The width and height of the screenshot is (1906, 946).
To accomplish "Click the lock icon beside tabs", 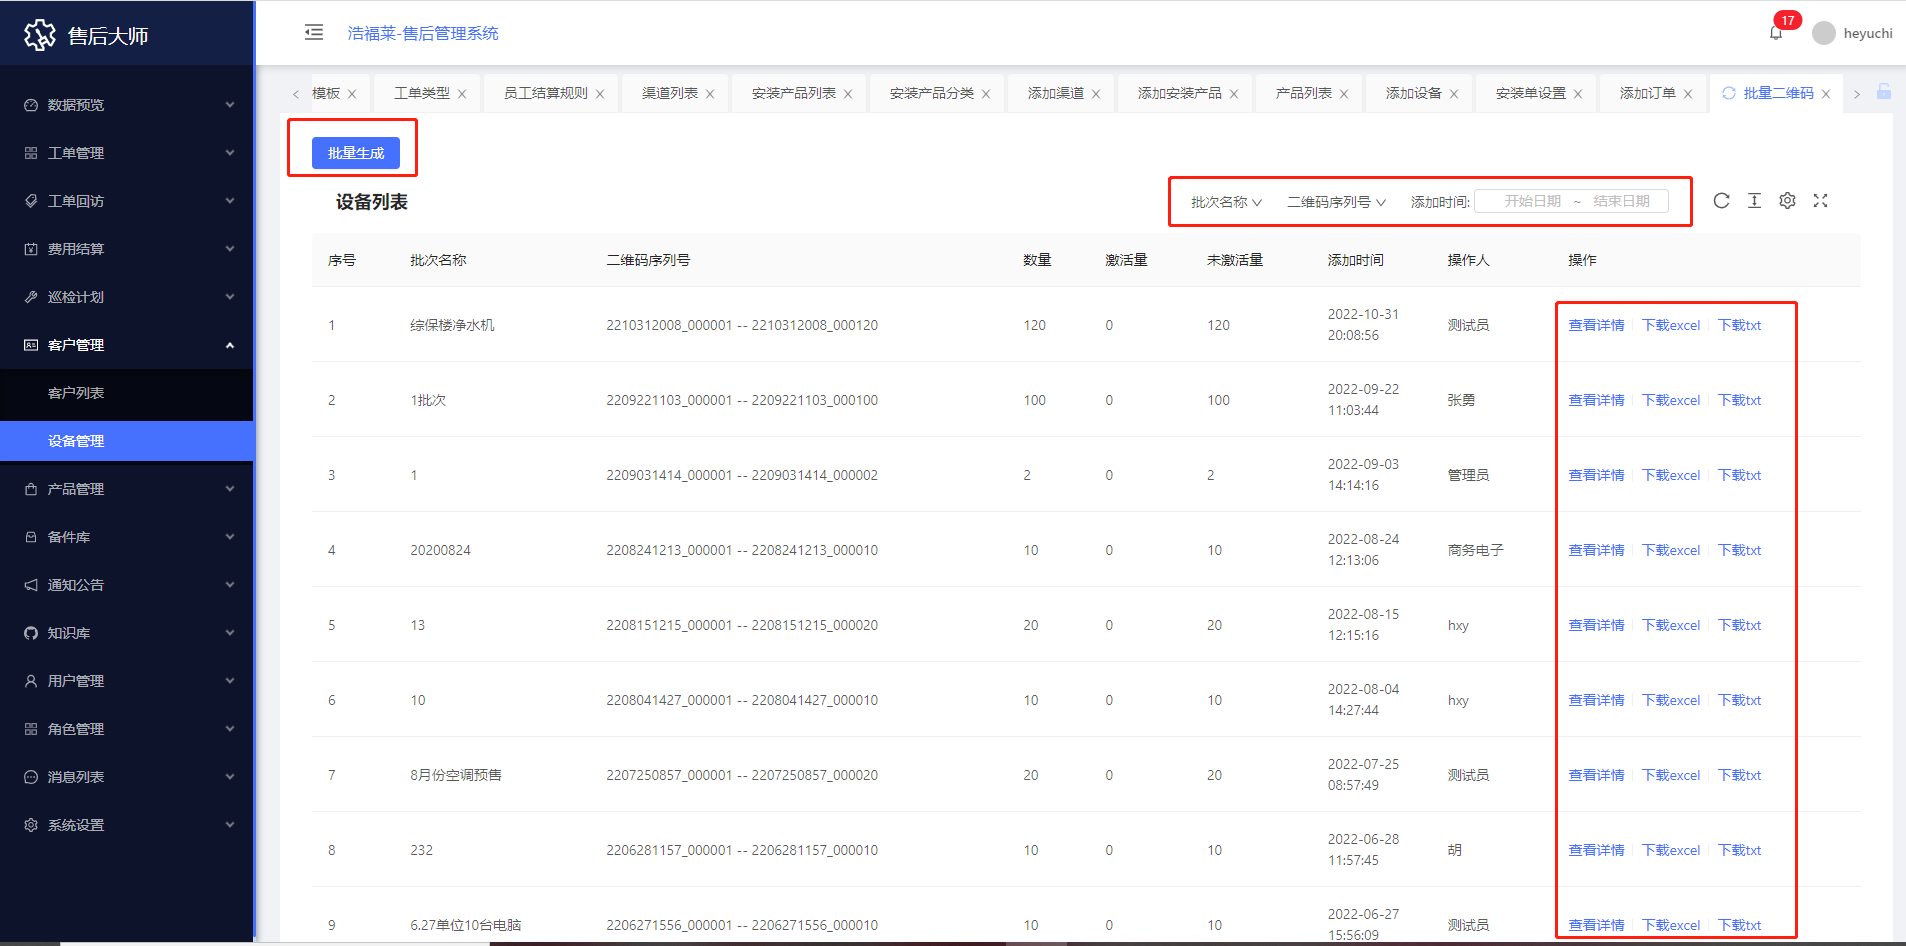I will coord(1883,92).
